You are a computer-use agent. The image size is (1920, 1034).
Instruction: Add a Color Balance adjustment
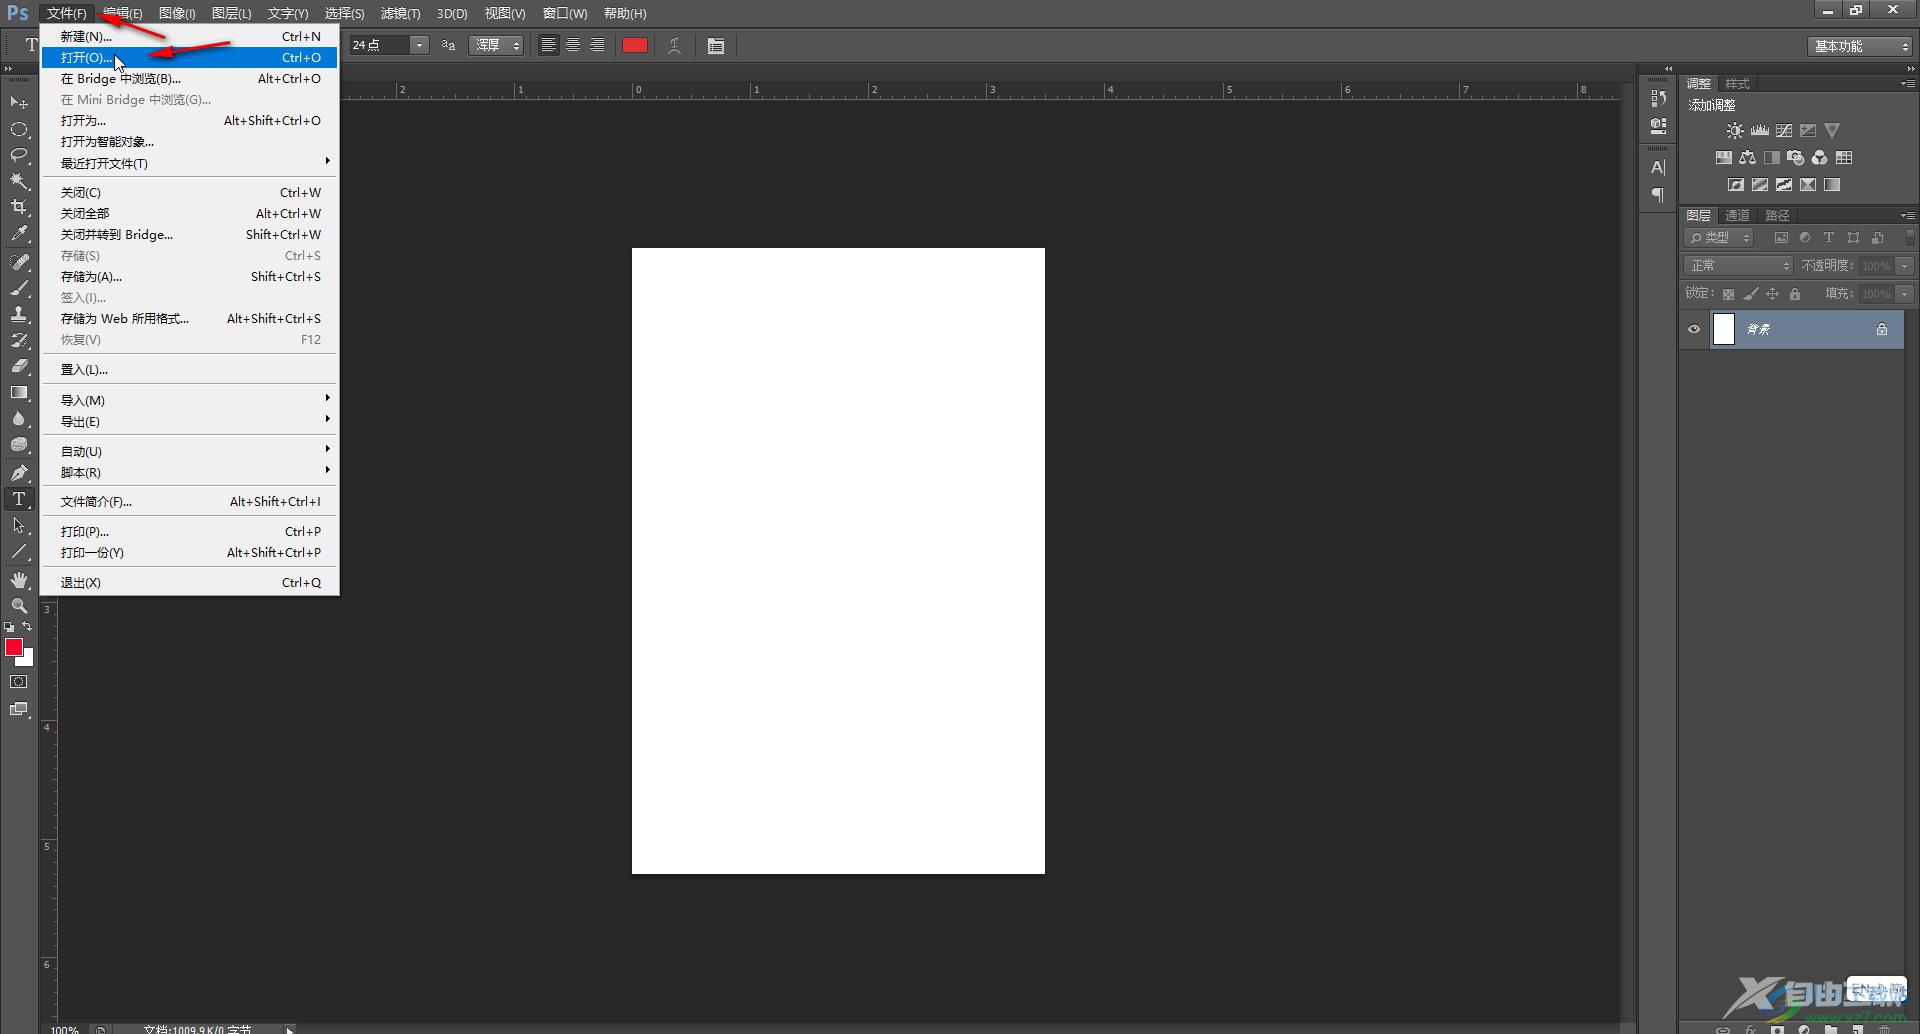pyautogui.click(x=1748, y=158)
